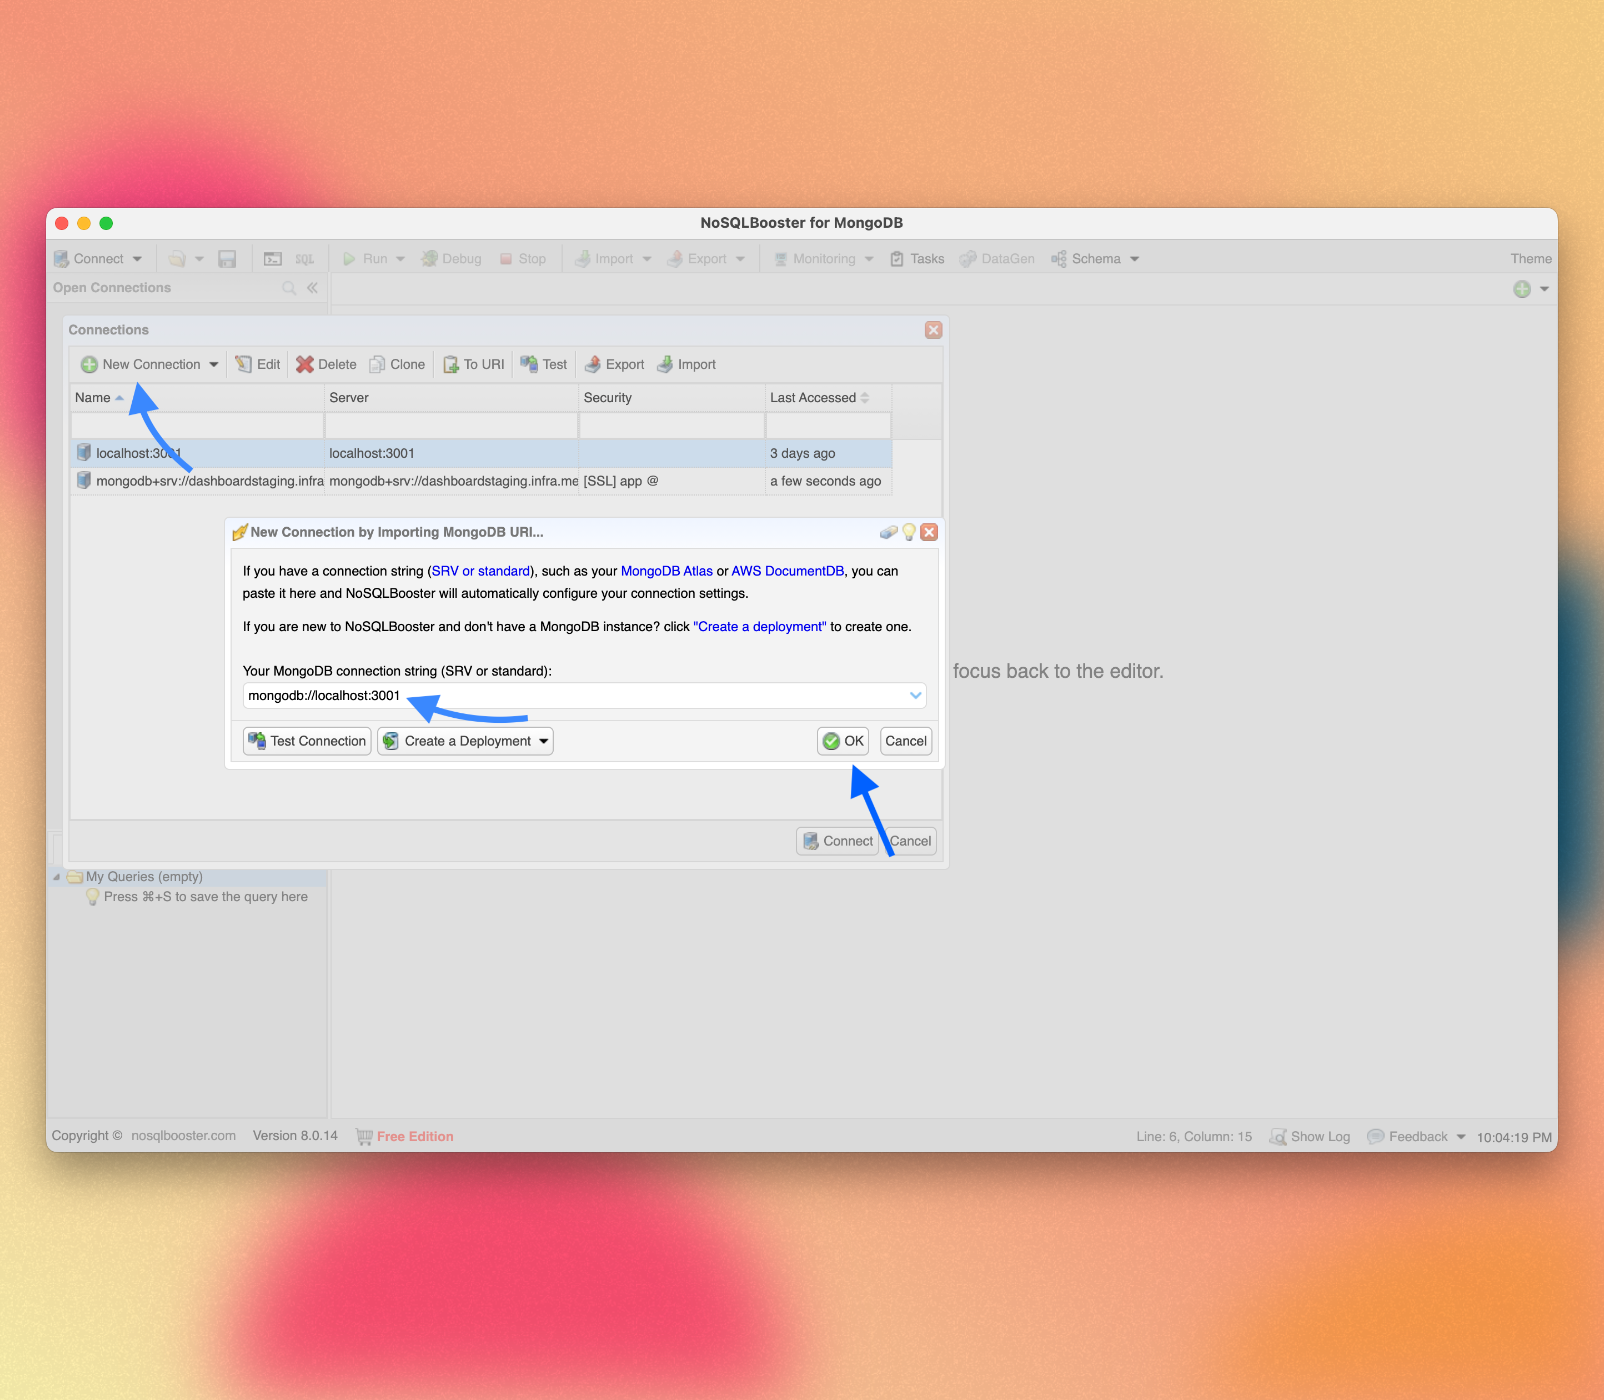This screenshot has width=1604, height=1400.
Task: Click Test in the Connections toolbar
Action: pos(543,365)
